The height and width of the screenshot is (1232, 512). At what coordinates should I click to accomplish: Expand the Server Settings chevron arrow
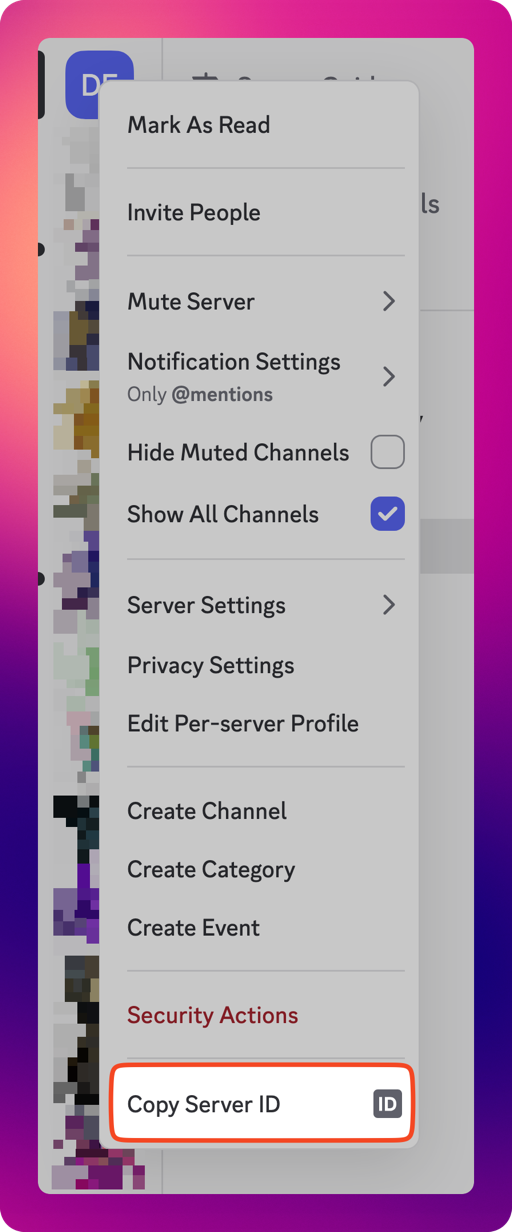tap(389, 605)
